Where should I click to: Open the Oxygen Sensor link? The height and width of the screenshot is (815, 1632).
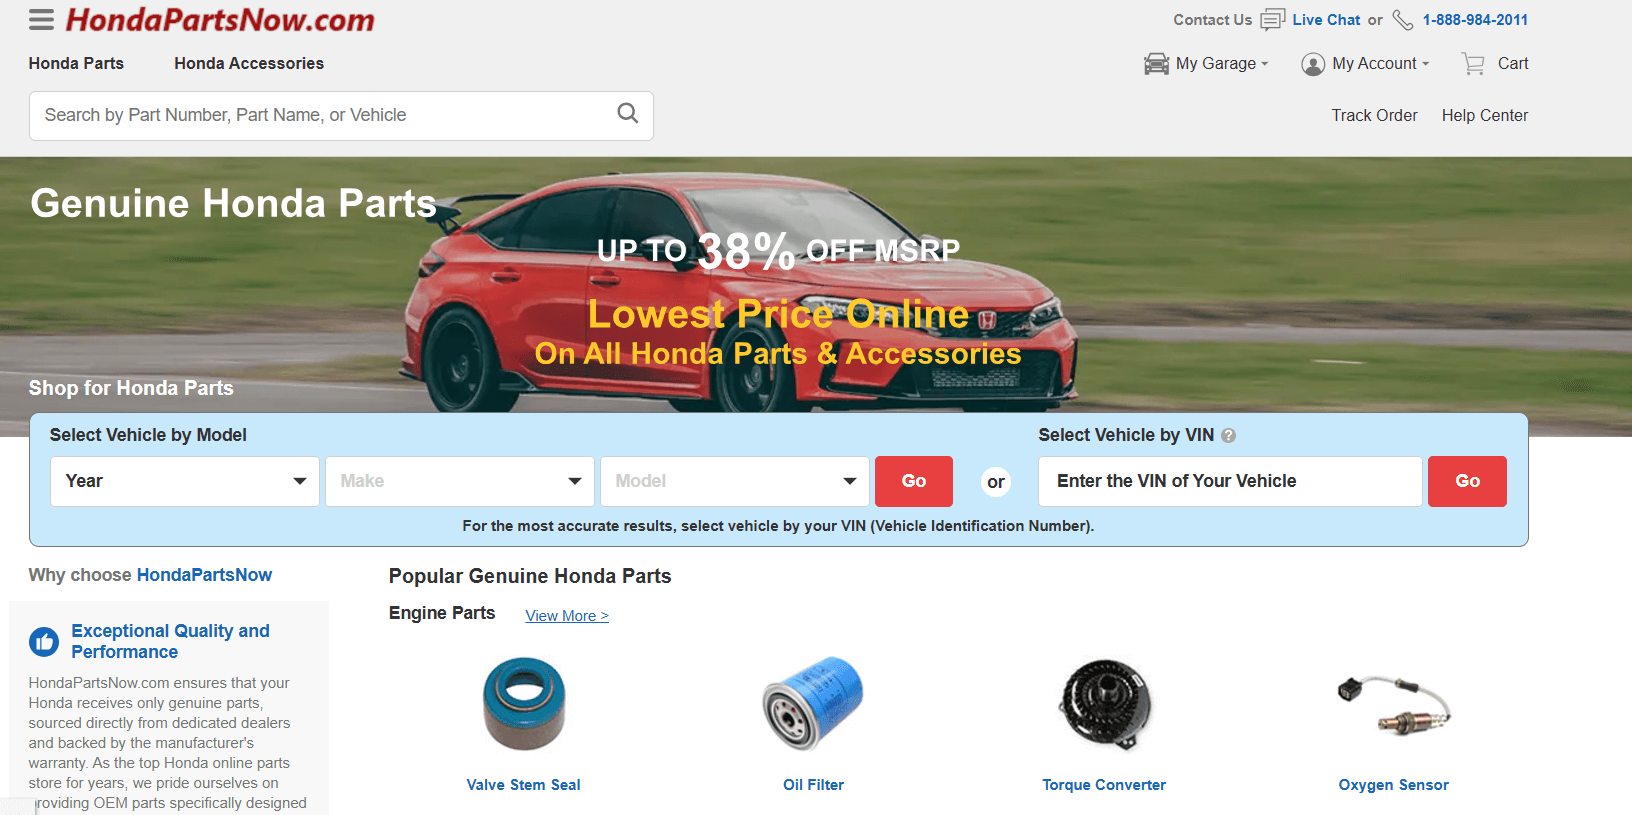pos(1394,785)
